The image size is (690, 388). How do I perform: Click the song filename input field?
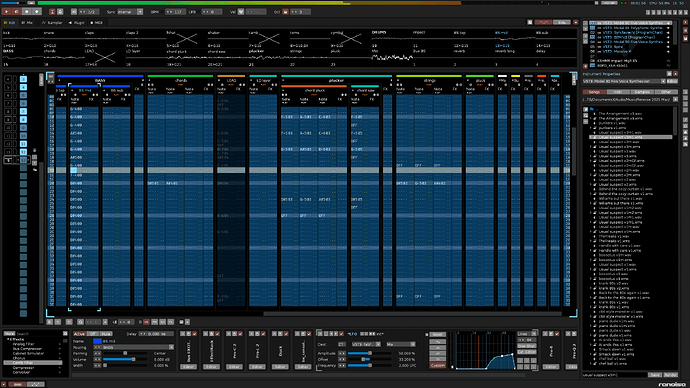click(x=614, y=375)
